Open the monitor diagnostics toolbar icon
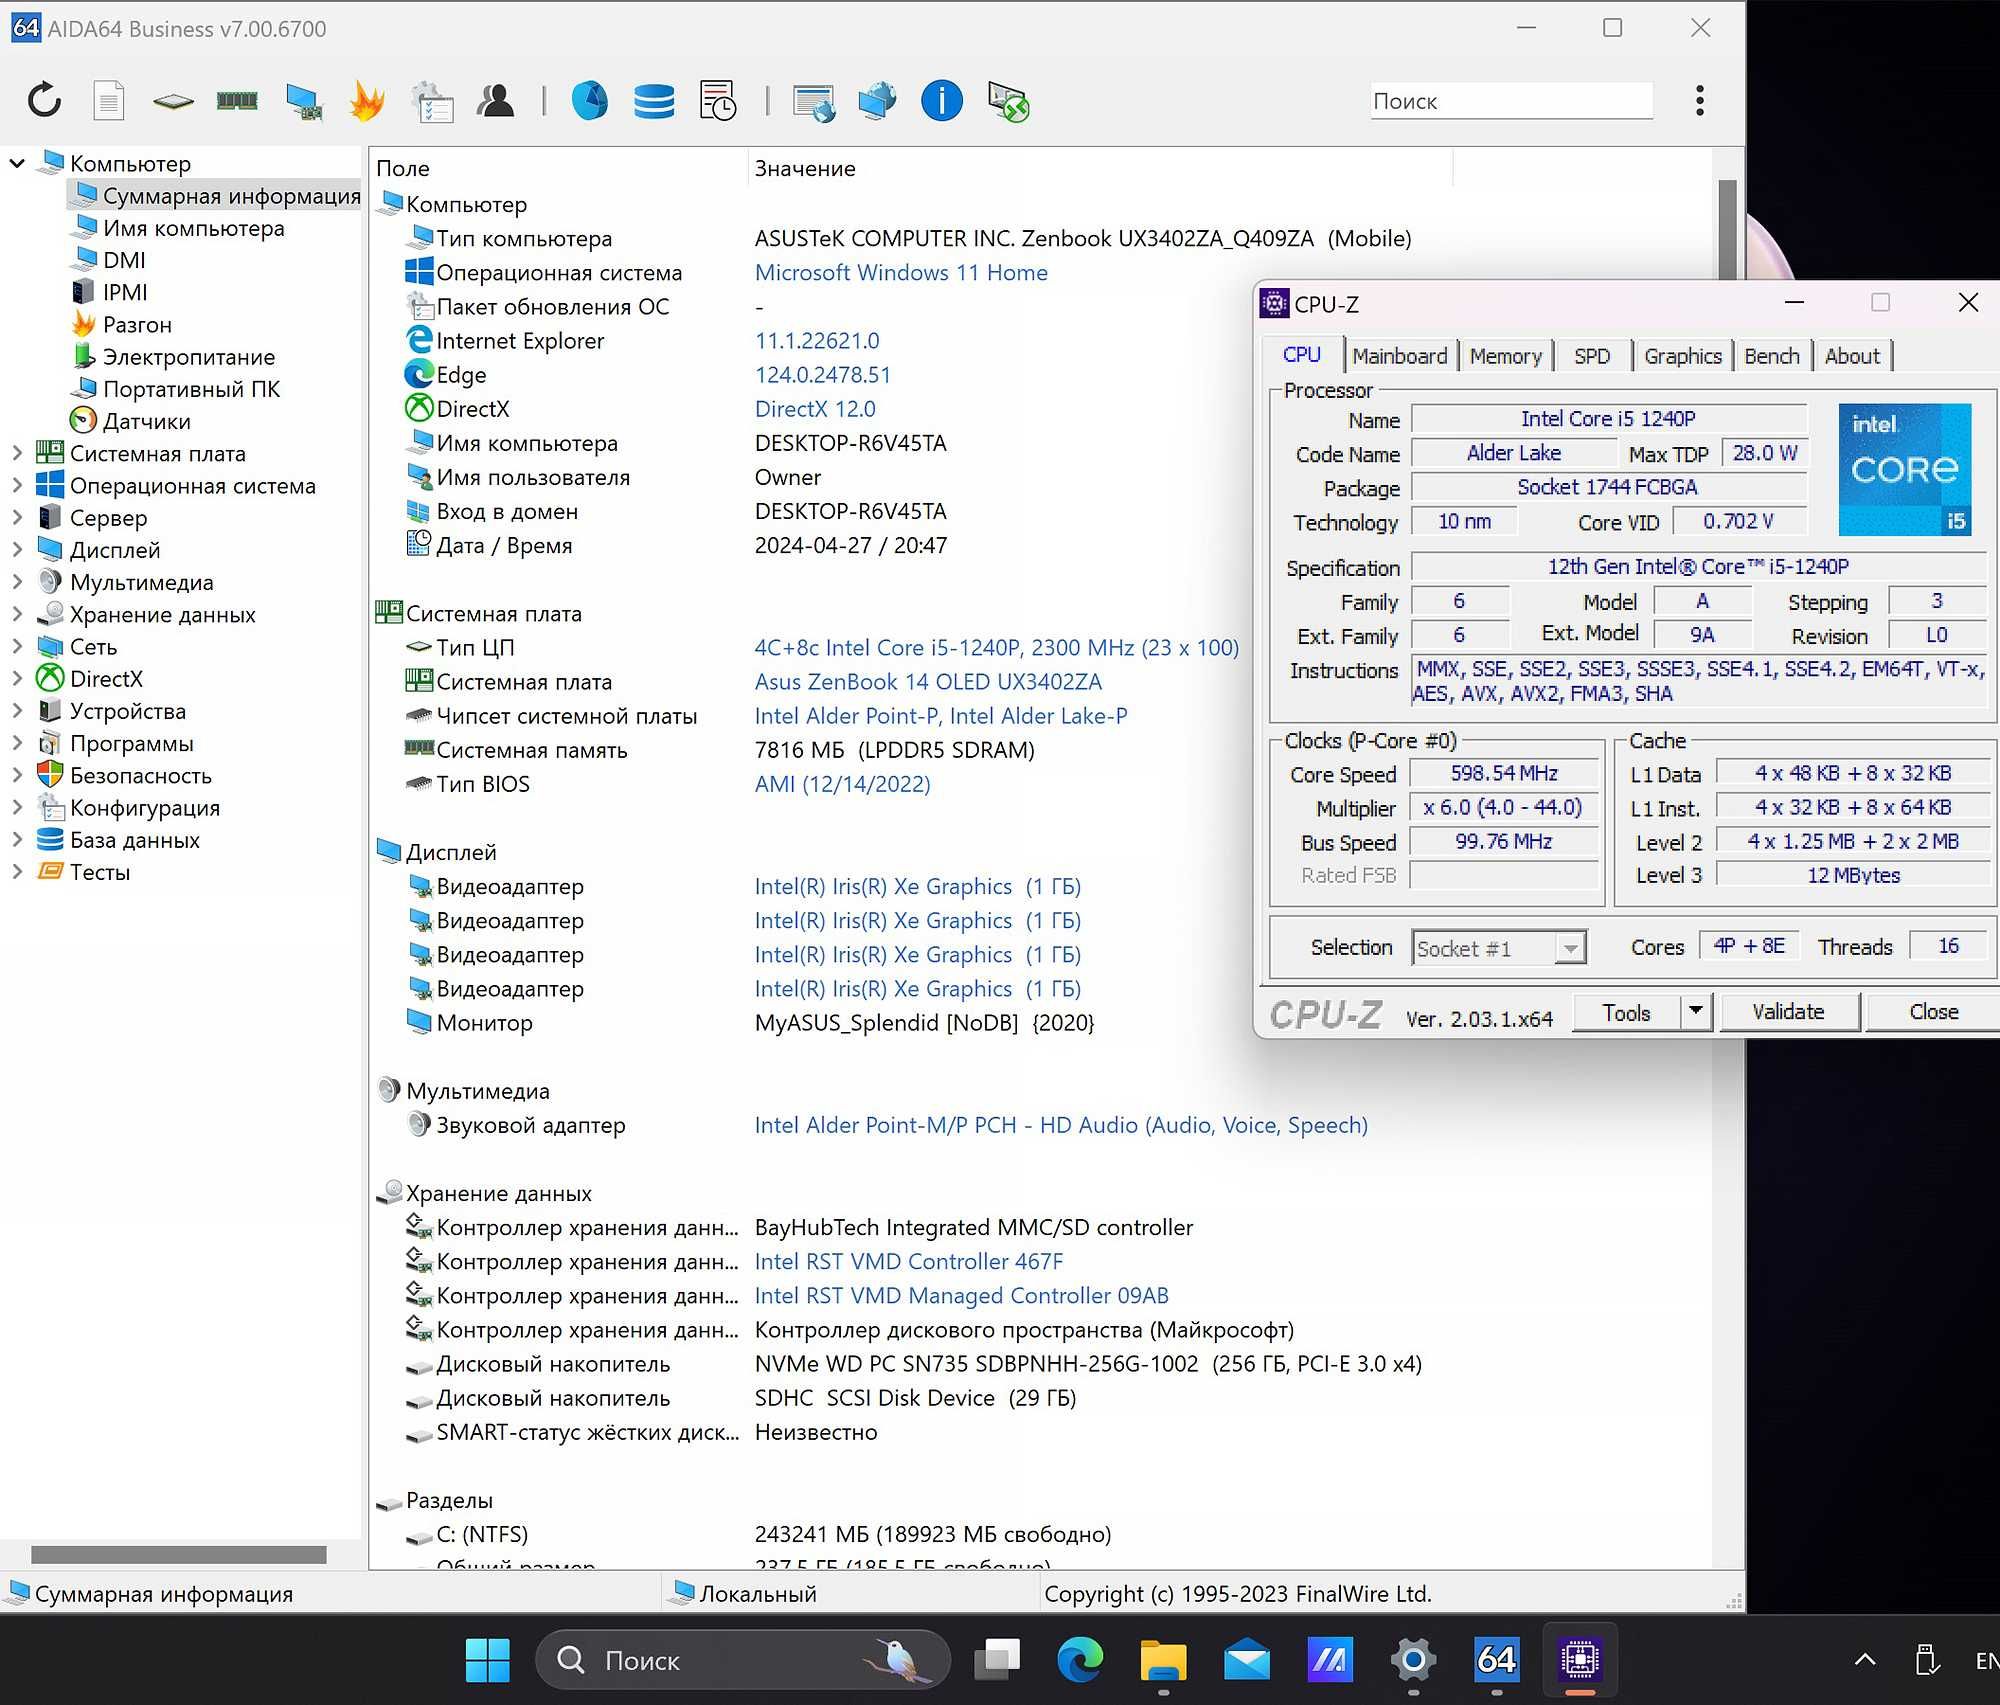The width and height of the screenshot is (2000, 1705). pos(303,101)
